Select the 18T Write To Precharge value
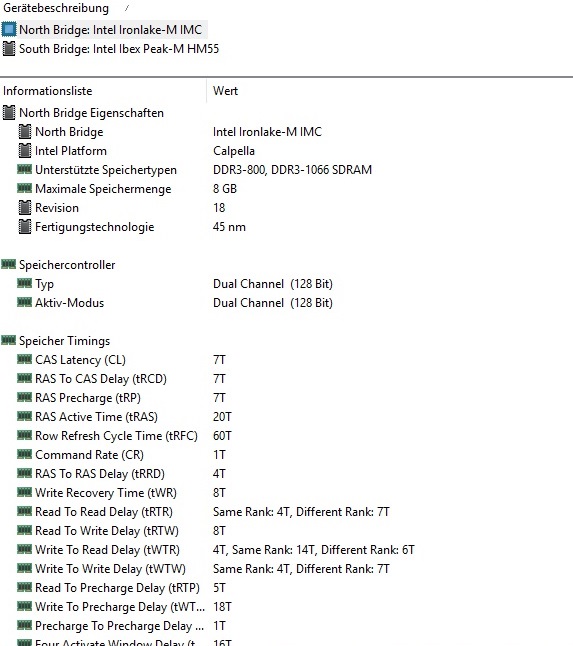Viewport: 573px width, 646px height. tap(222, 606)
